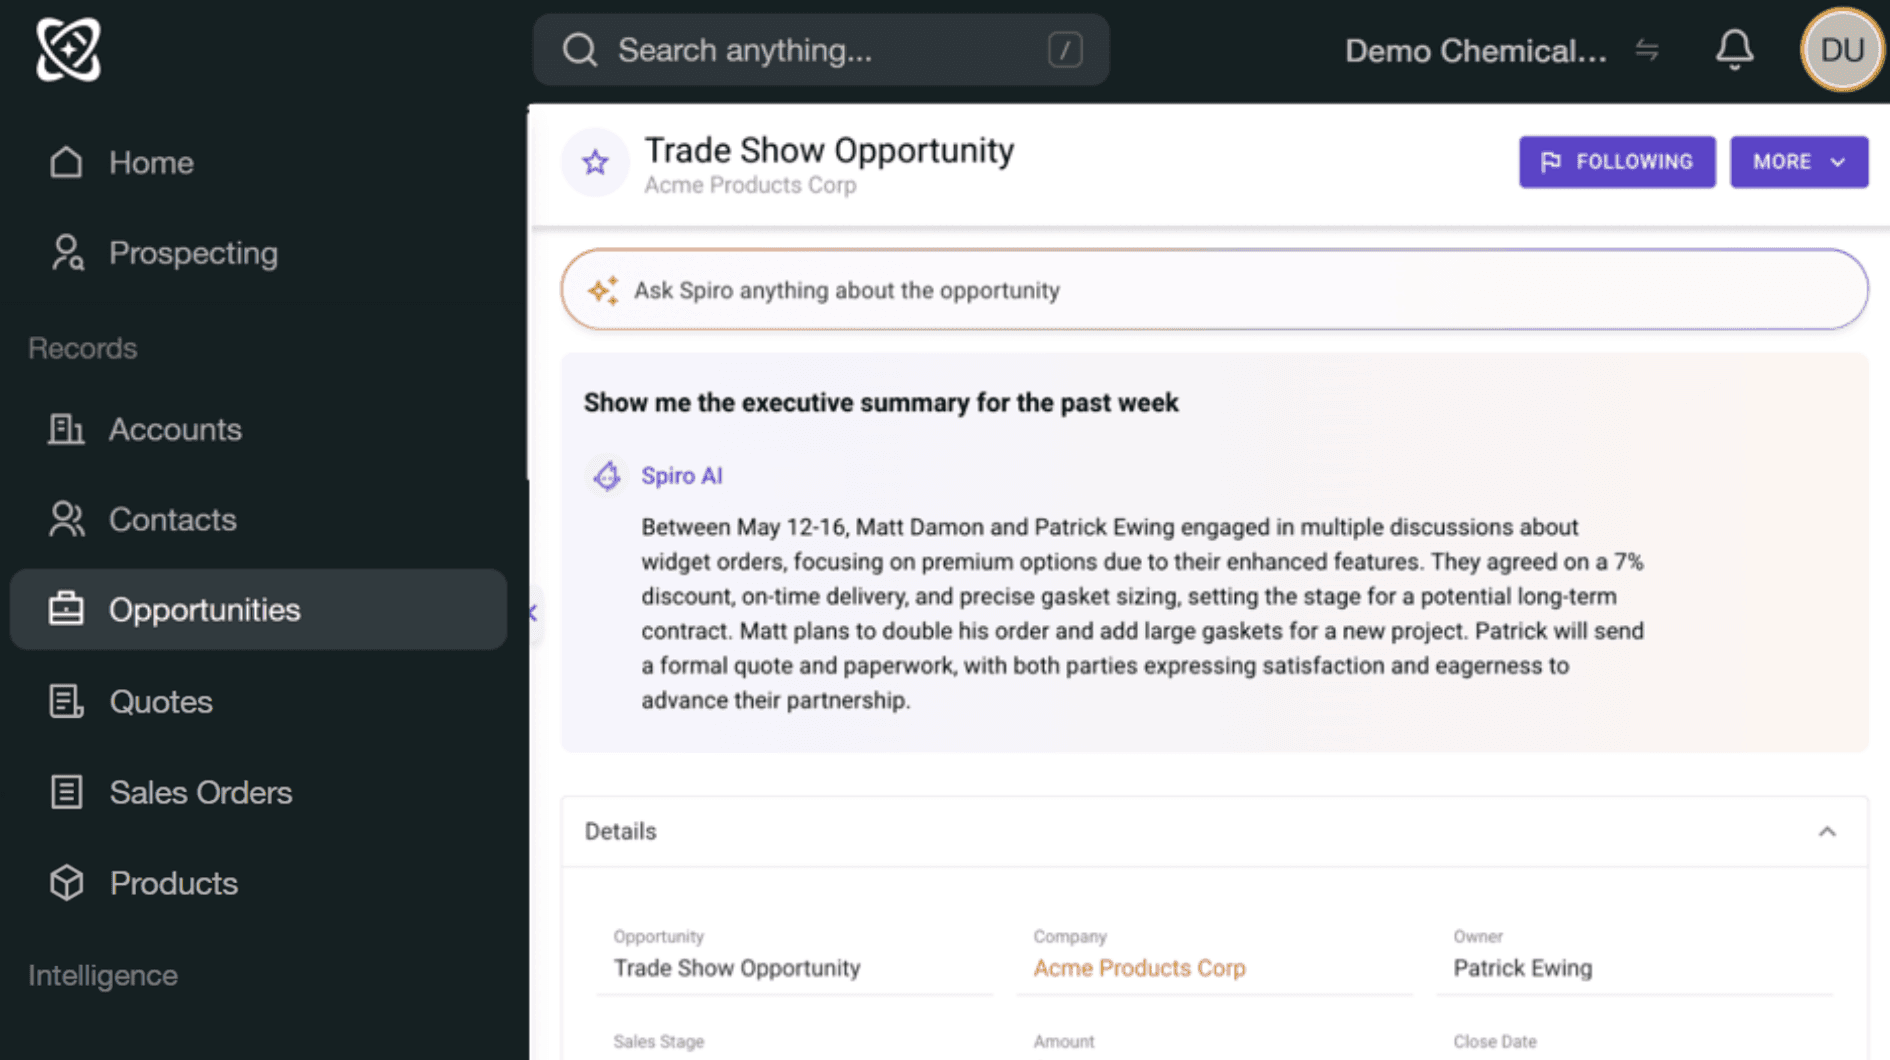The width and height of the screenshot is (1890, 1060).
Task: Select the Products cube icon
Action: pyautogui.click(x=66, y=883)
